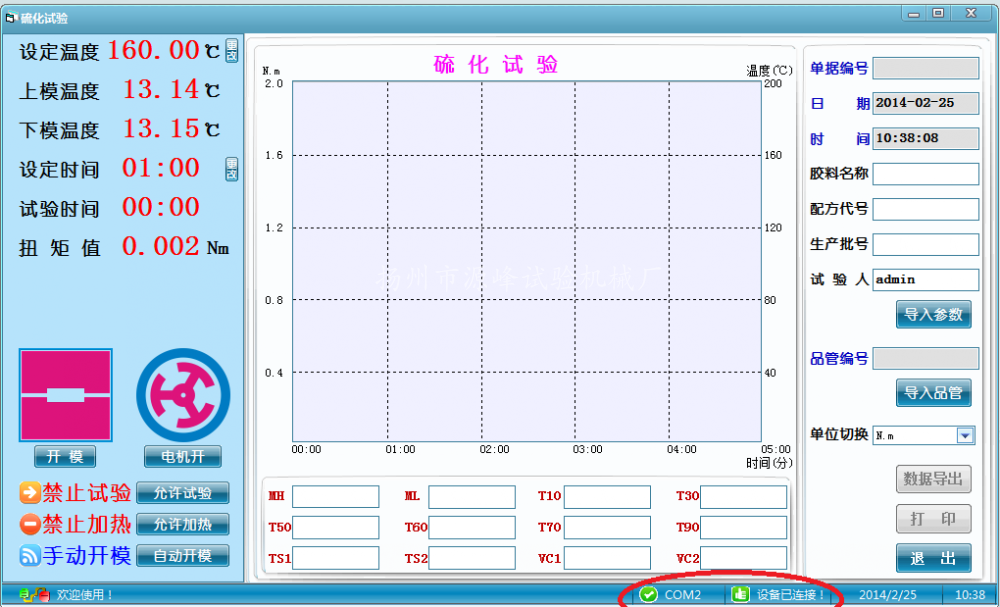Enable heating via the 允许加热 button

[182, 523]
